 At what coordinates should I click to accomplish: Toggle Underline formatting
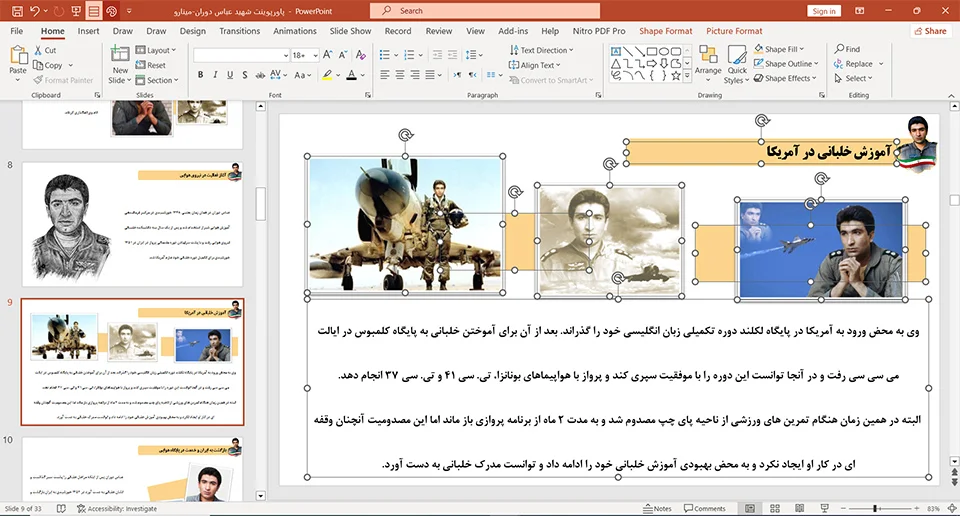230,75
